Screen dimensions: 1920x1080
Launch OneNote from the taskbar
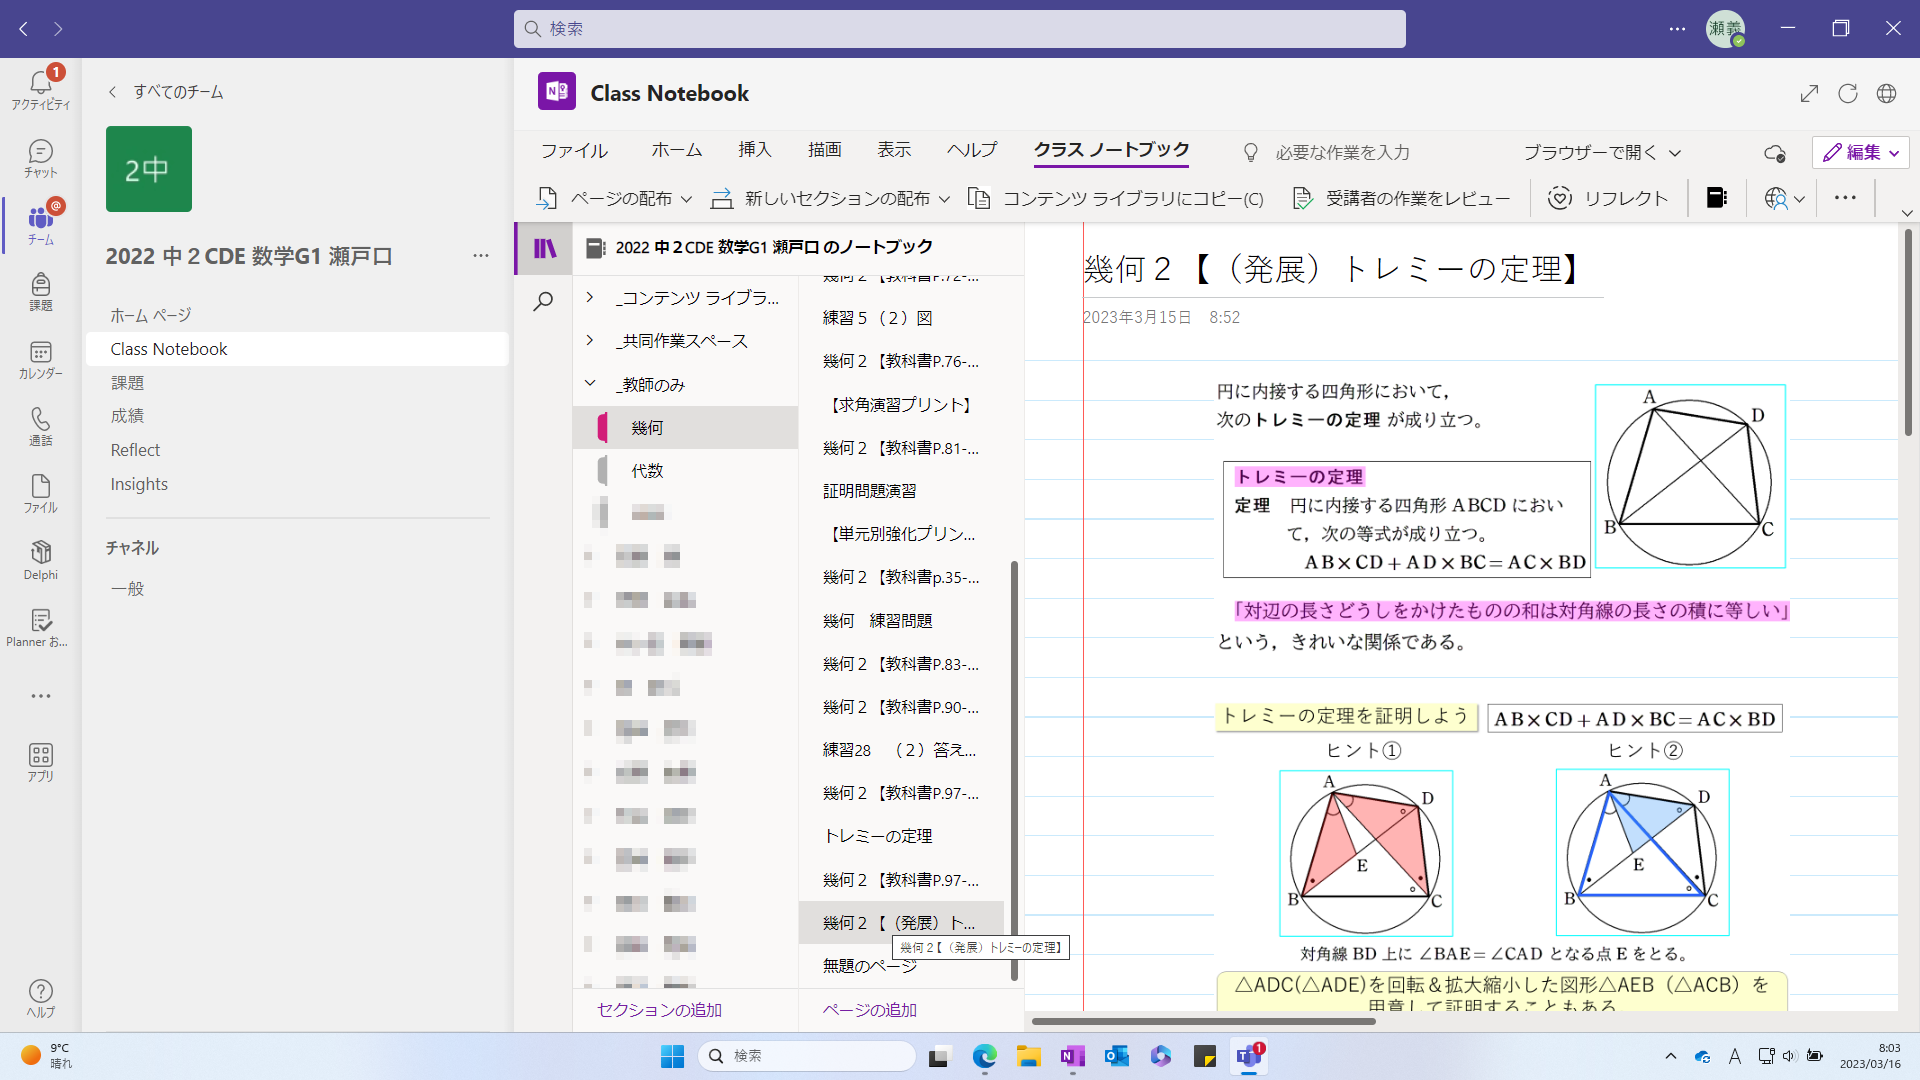[1071, 1056]
